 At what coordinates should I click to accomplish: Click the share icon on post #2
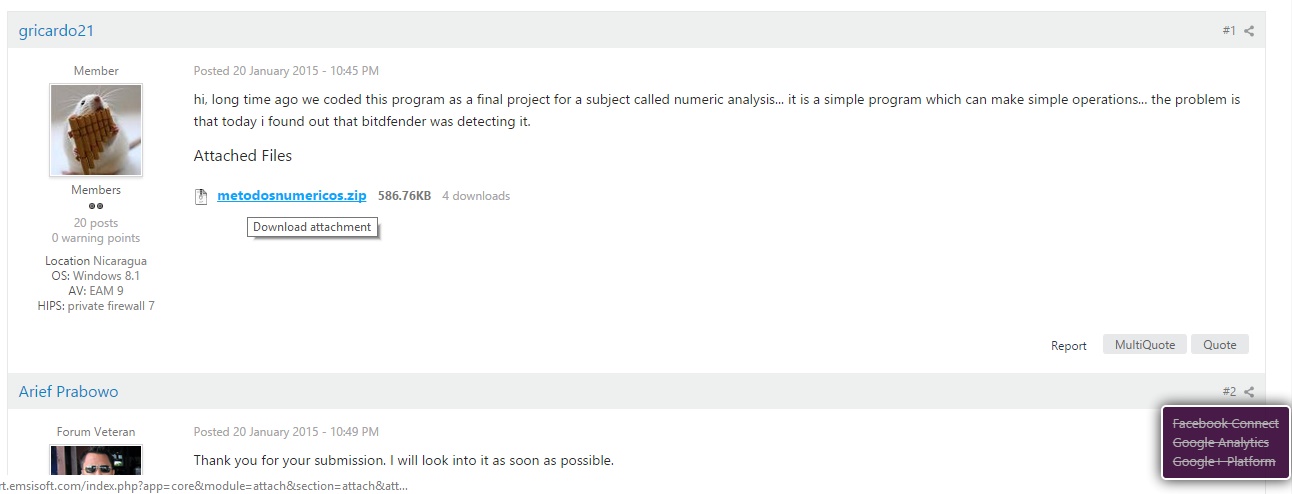[1249, 392]
